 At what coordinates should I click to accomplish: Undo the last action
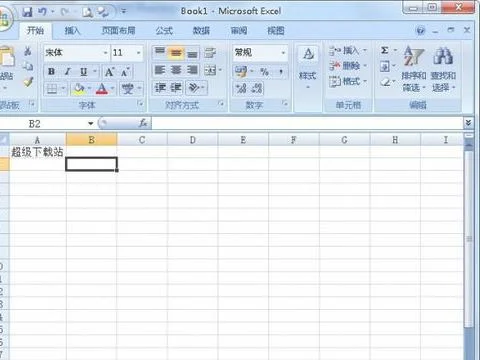pyautogui.click(x=42, y=12)
